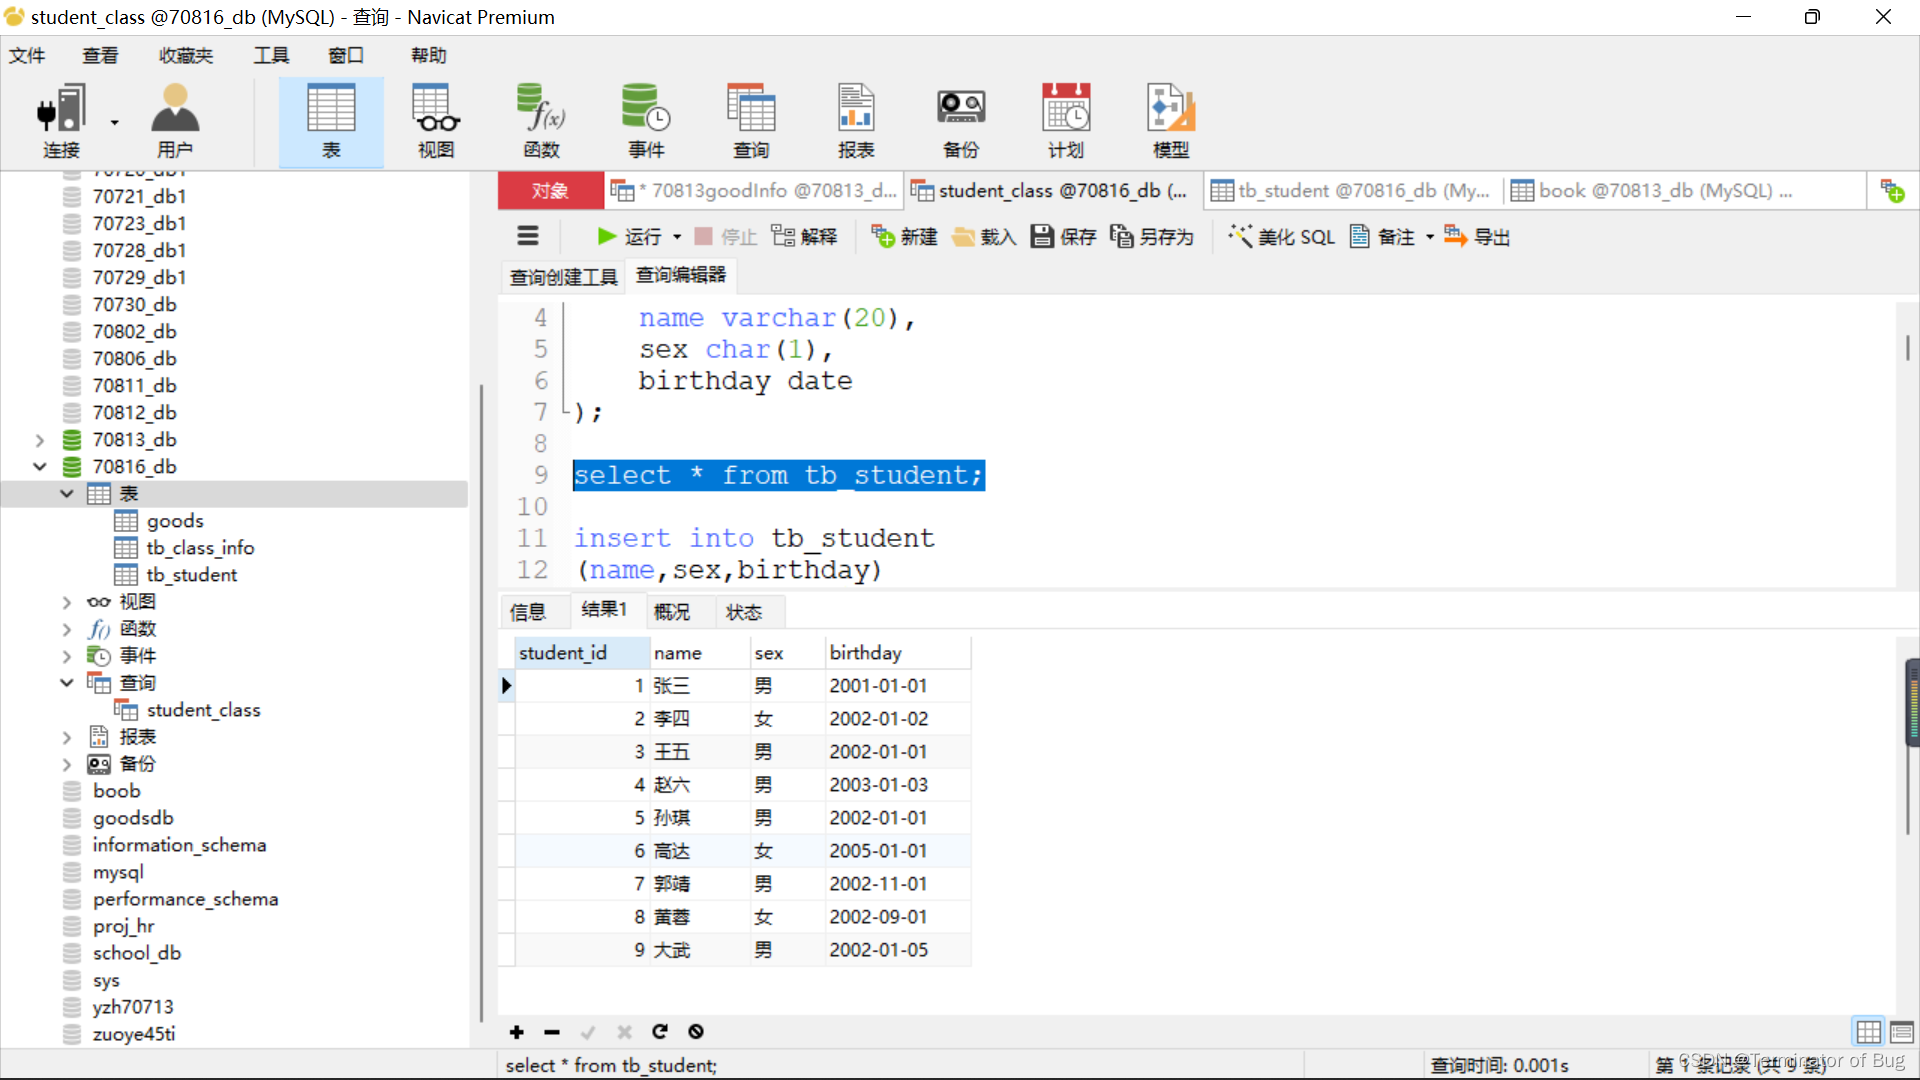Screen dimensions: 1920x1080
Task: Open the 事件 events toolbar icon
Action: click(x=646, y=121)
